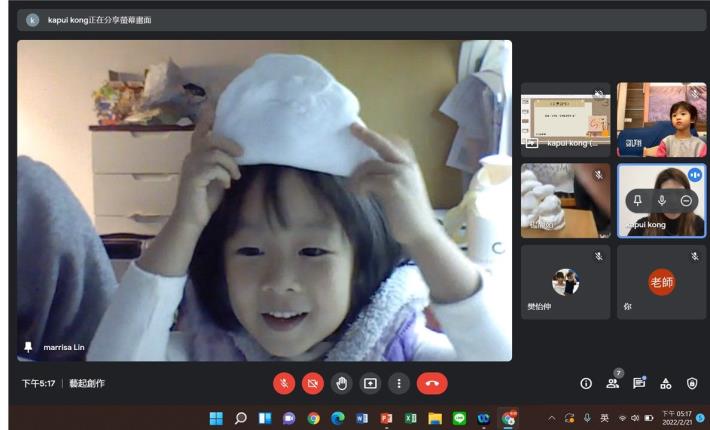Image resolution: width=710 pixels, height=430 pixels.
Task: Unmute the microphone in call controls
Action: [x=284, y=383]
